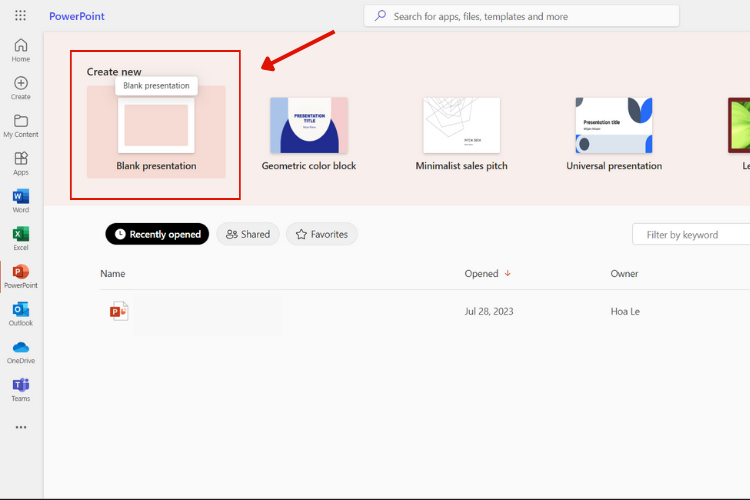Click the Jul 28, 2023 date cell
The width and height of the screenshot is (750, 500).
489,311
